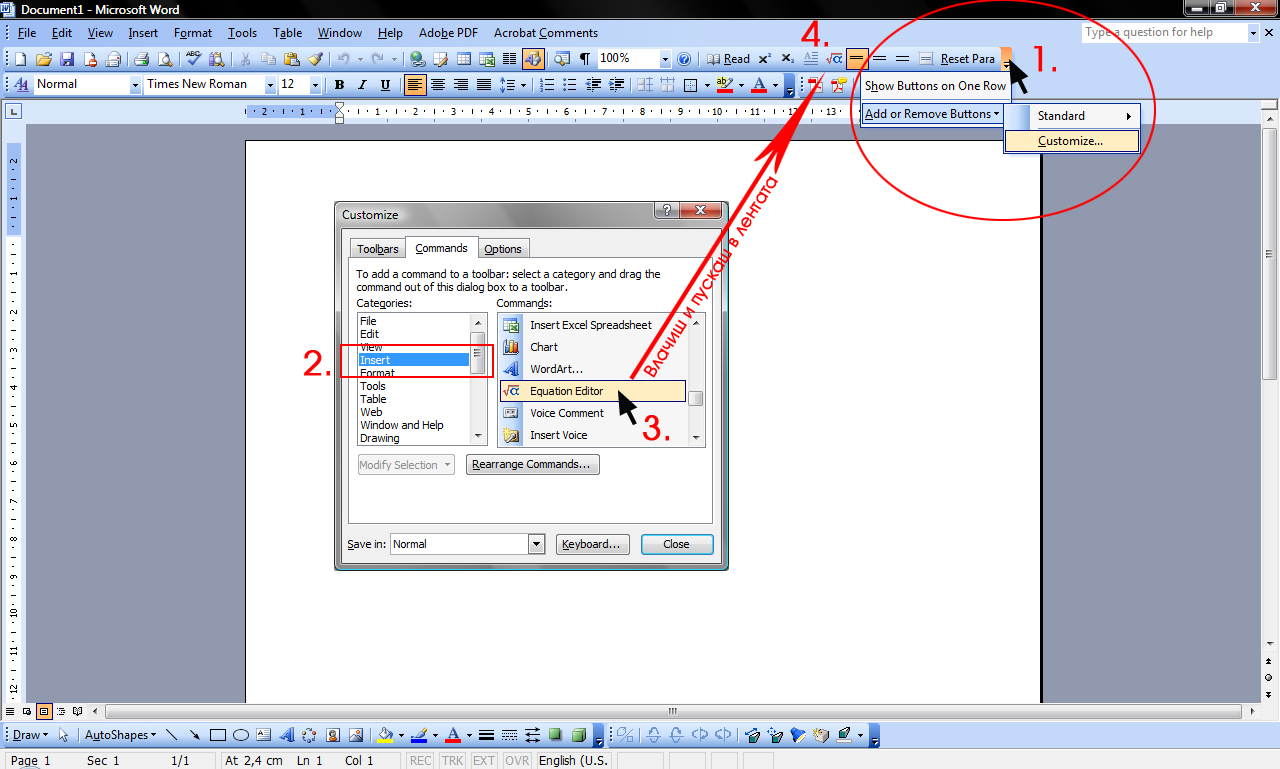Click the Equation Editor icon in the Standard toolbar
The image size is (1280, 769).
834,59
